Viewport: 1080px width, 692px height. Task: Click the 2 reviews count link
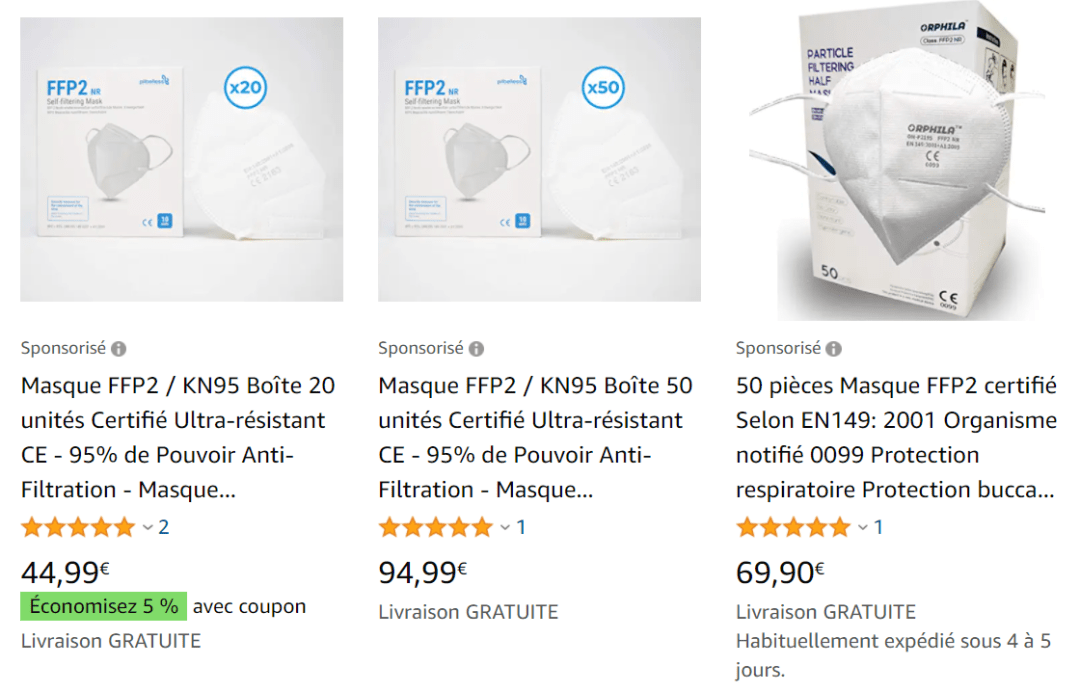[x=164, y=527]
